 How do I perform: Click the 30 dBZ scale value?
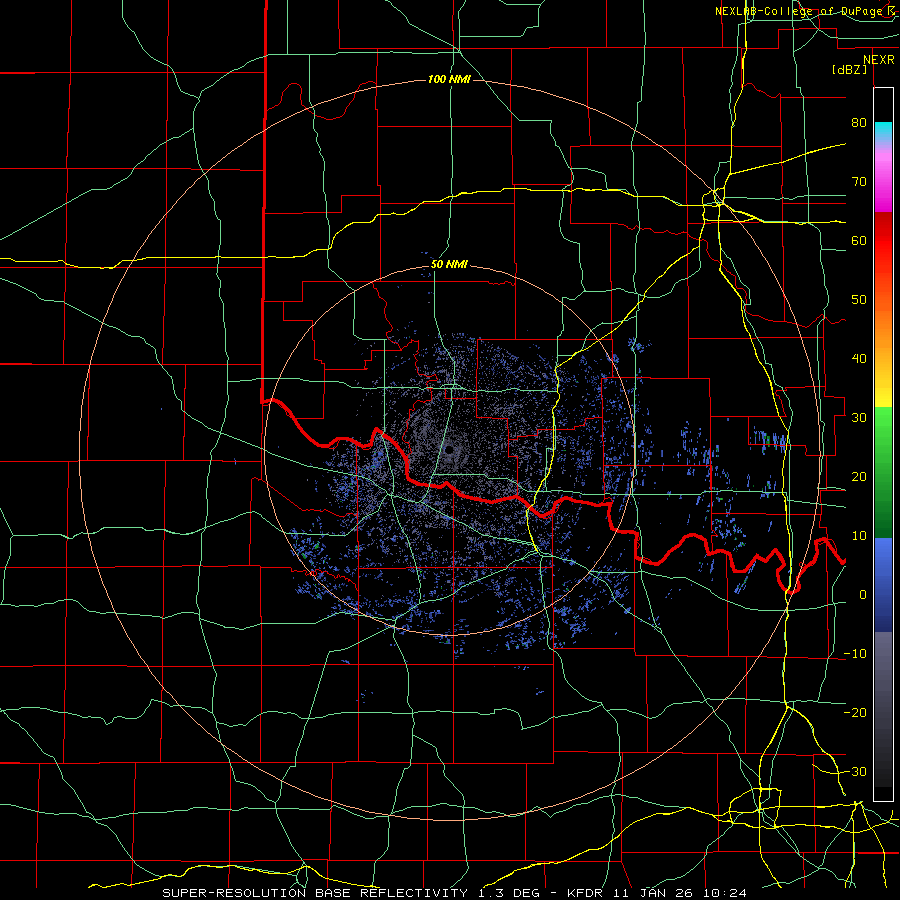859,417
